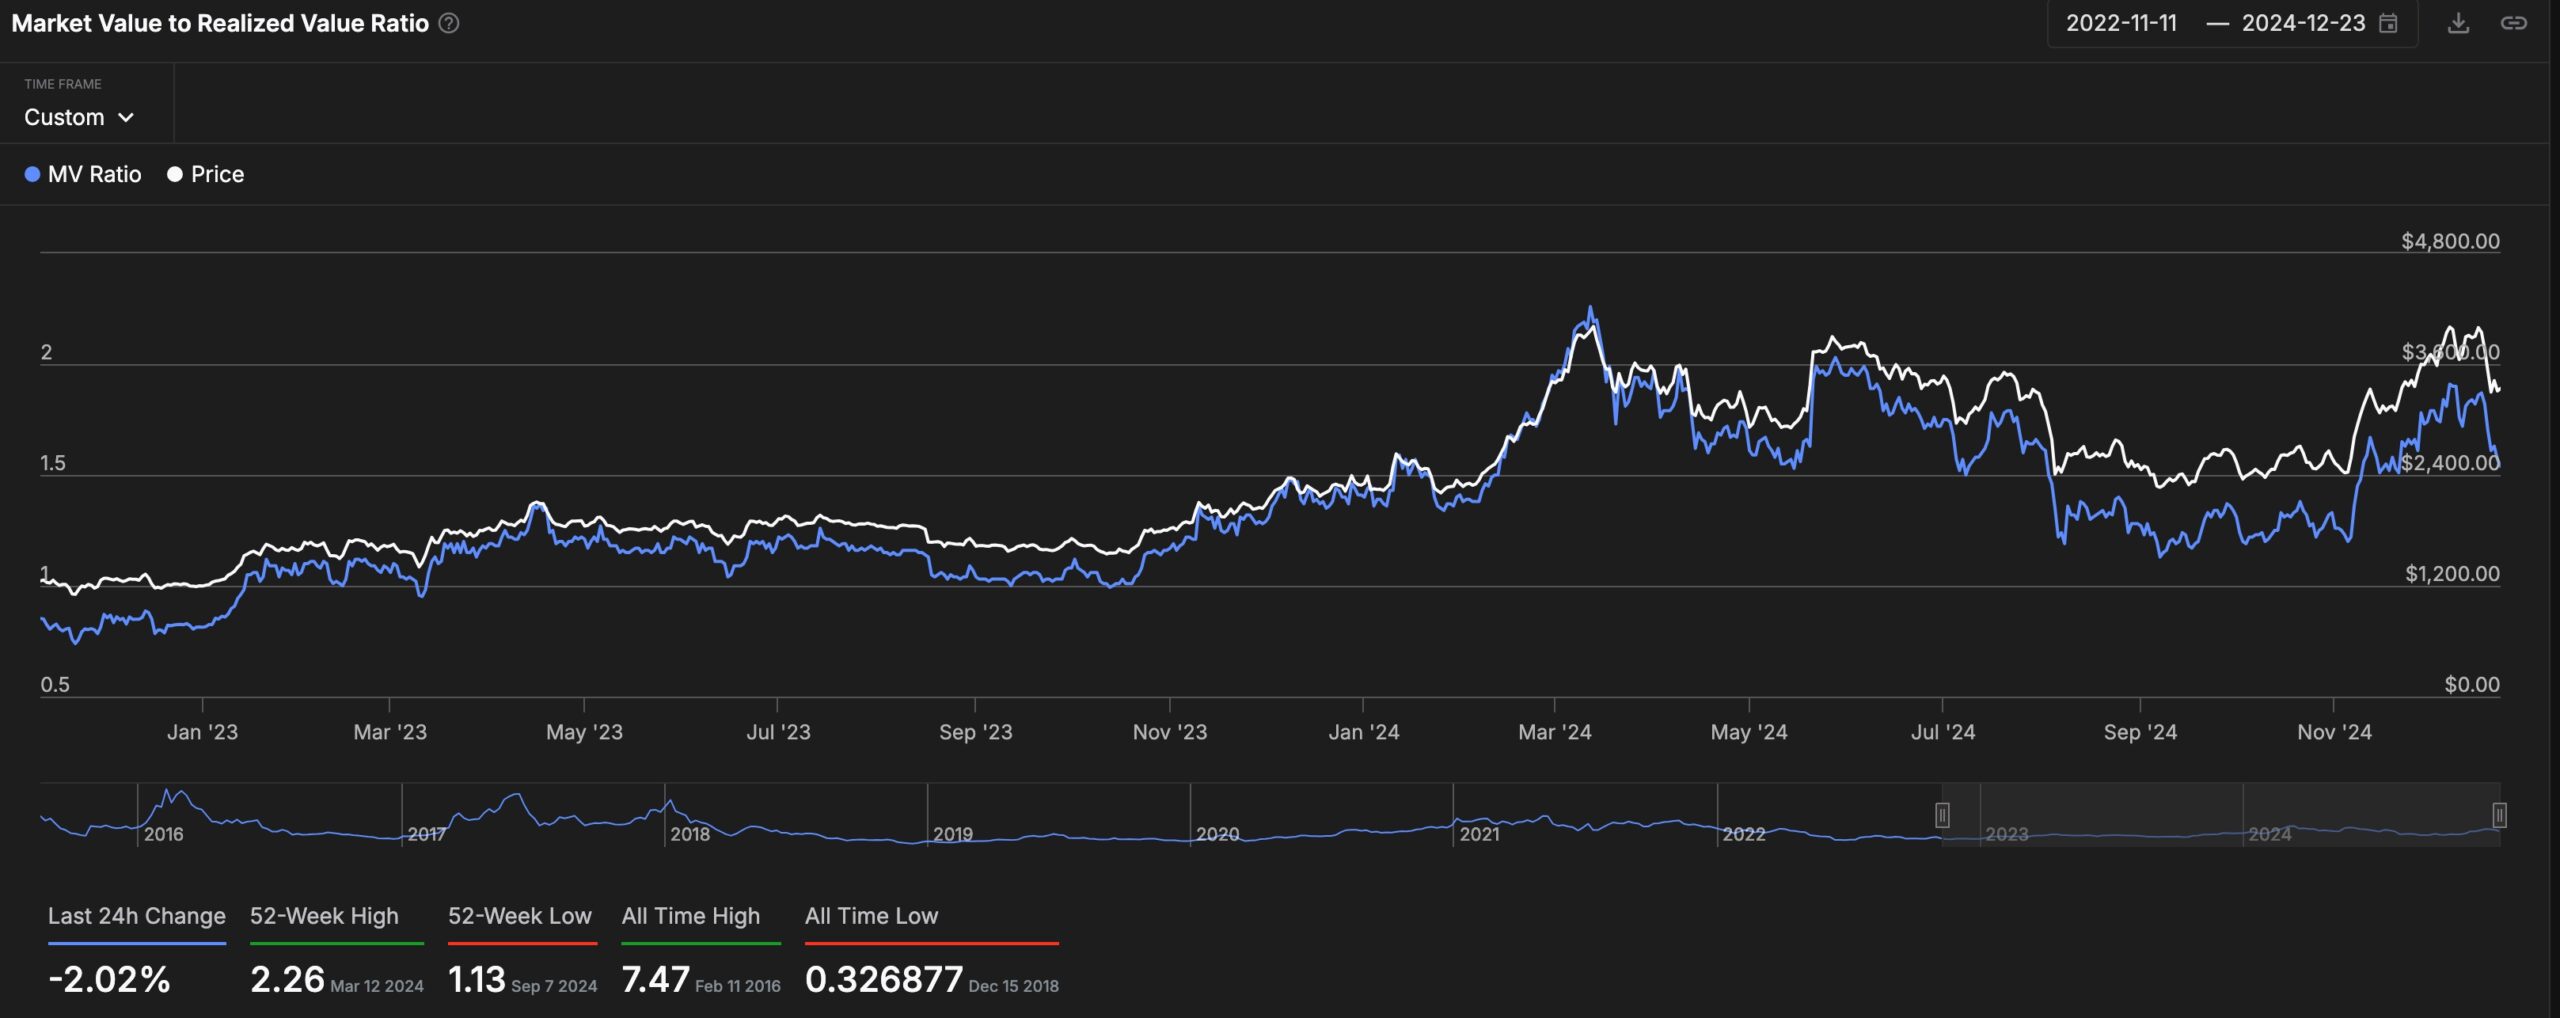Open the Custom time frame dropdown

tap(80, 117)
